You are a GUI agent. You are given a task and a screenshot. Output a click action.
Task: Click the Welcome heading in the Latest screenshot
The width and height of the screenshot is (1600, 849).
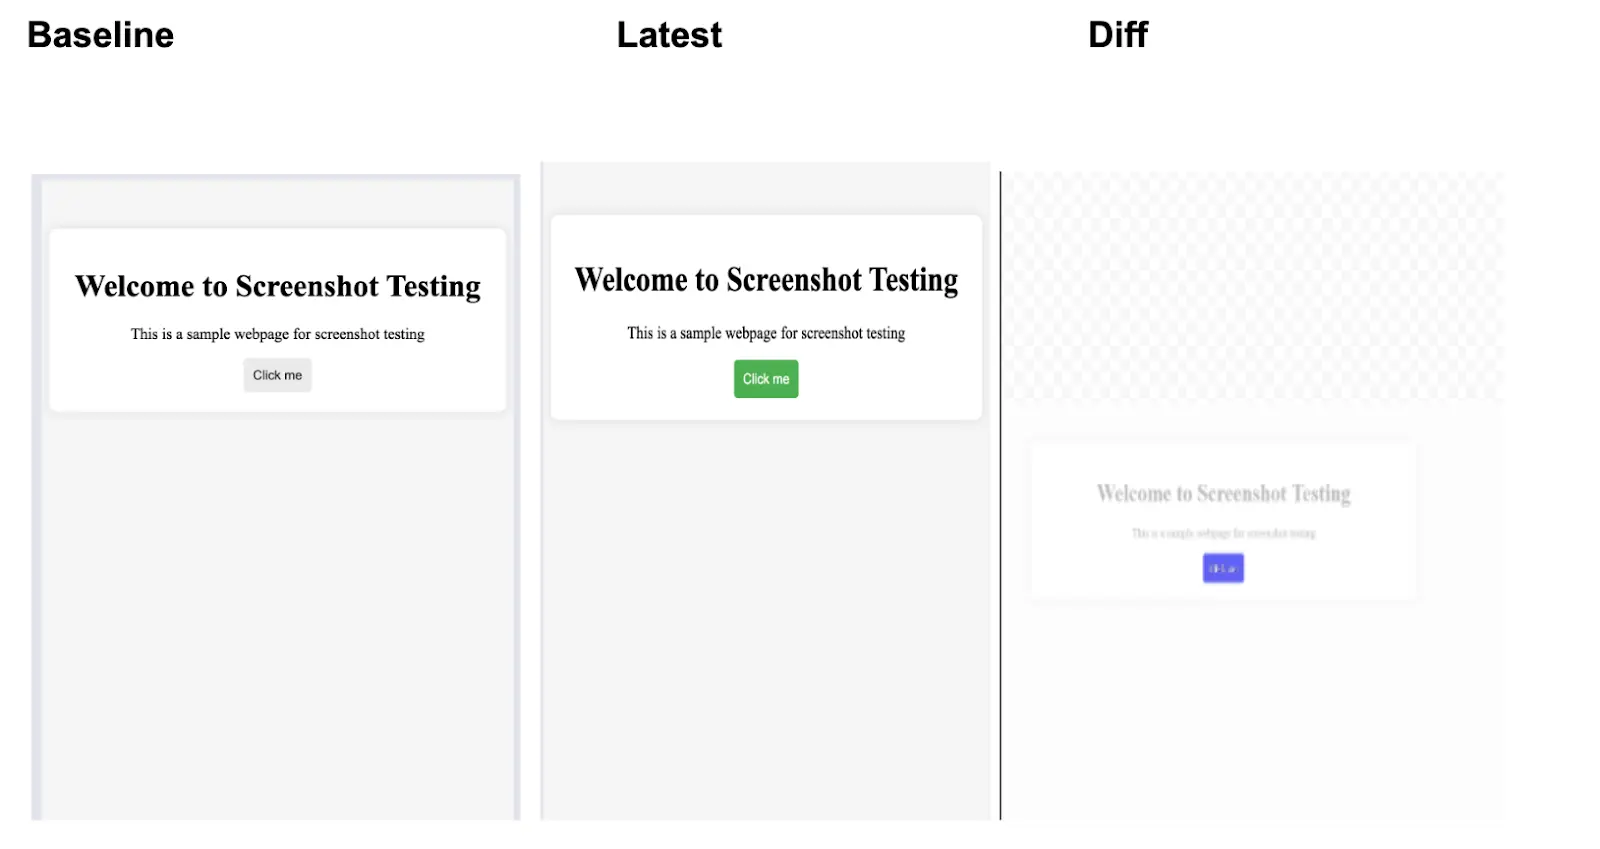765,280
